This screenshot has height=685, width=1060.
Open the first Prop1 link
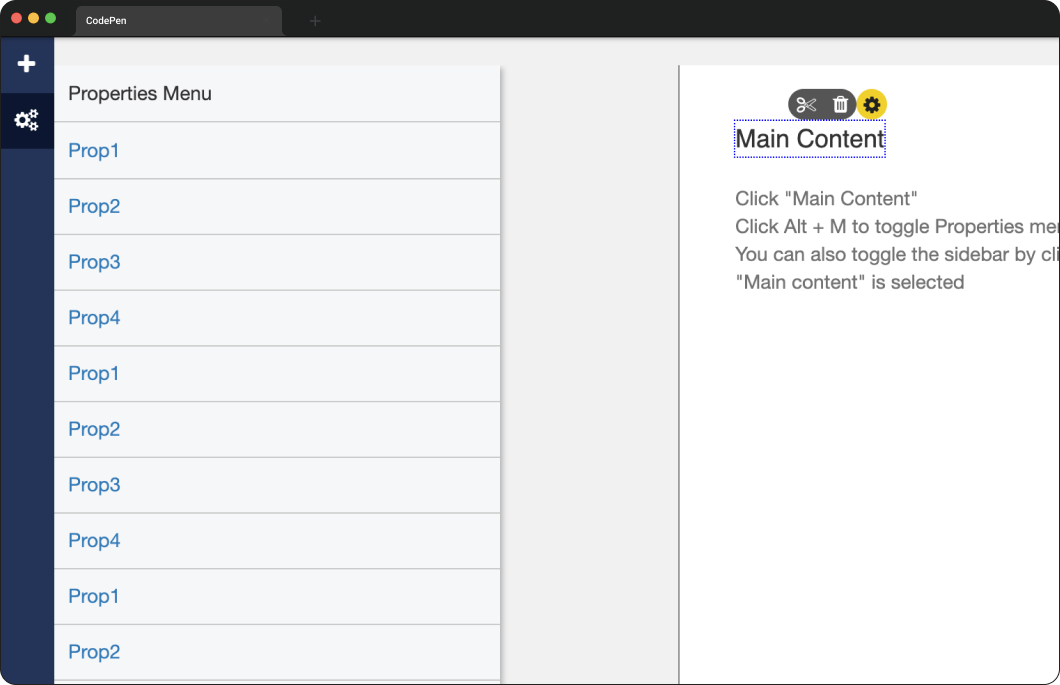(x=93, y=150)
